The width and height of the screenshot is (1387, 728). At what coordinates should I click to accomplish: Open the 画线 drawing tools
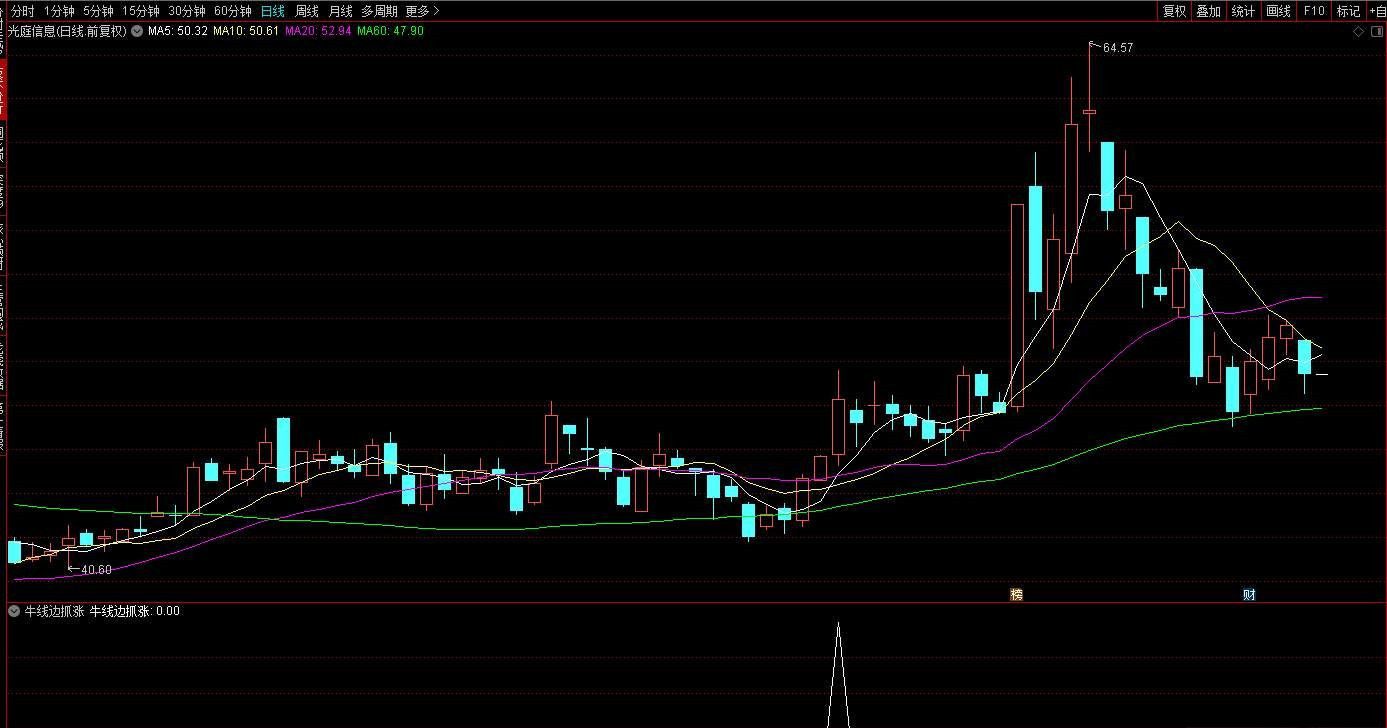click(1278, 11)
